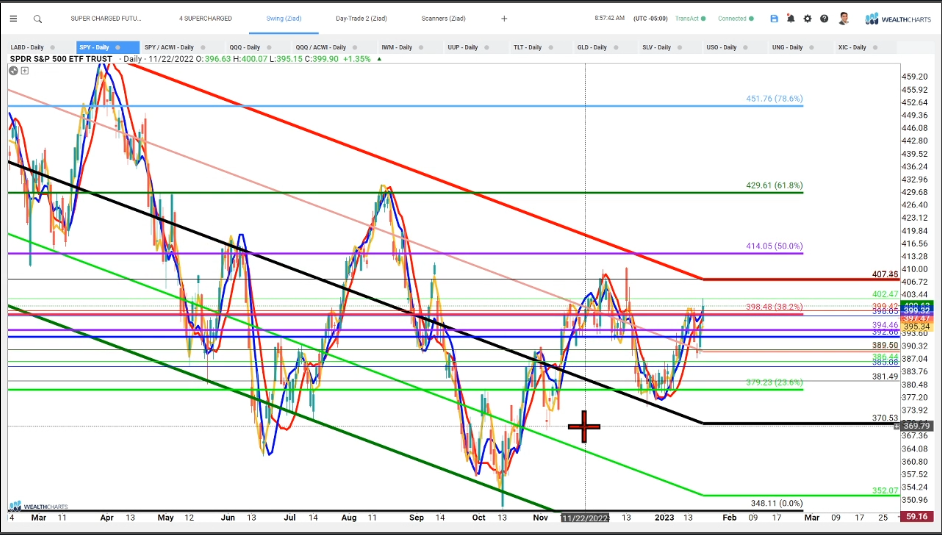Switch to the UUP - Daily chart tab
The width and height of the screenshot is (942, 535).
[x=464, y=47]
